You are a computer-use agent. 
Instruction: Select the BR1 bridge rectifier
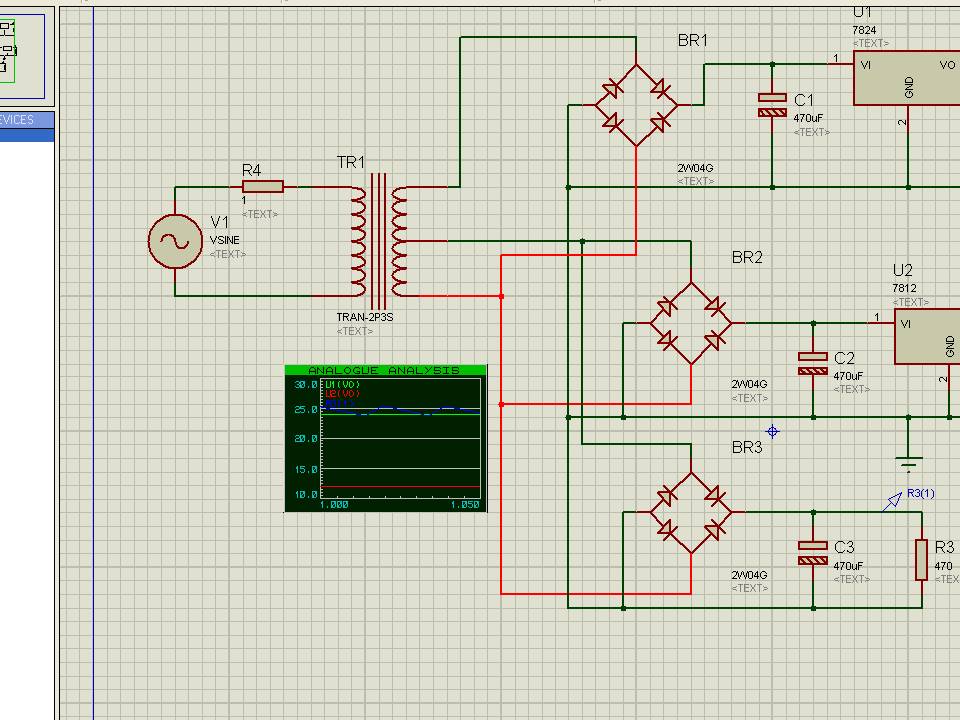(x=636, y=105)
